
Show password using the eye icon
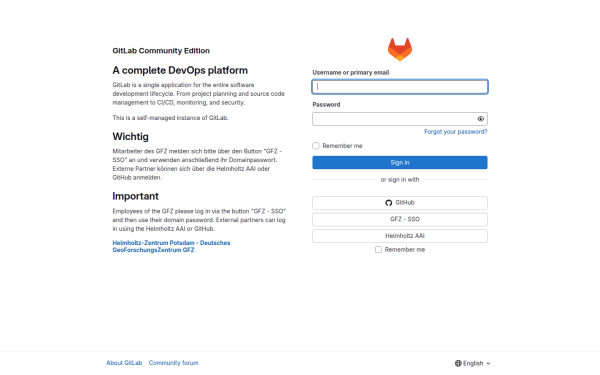click(481, 119)
